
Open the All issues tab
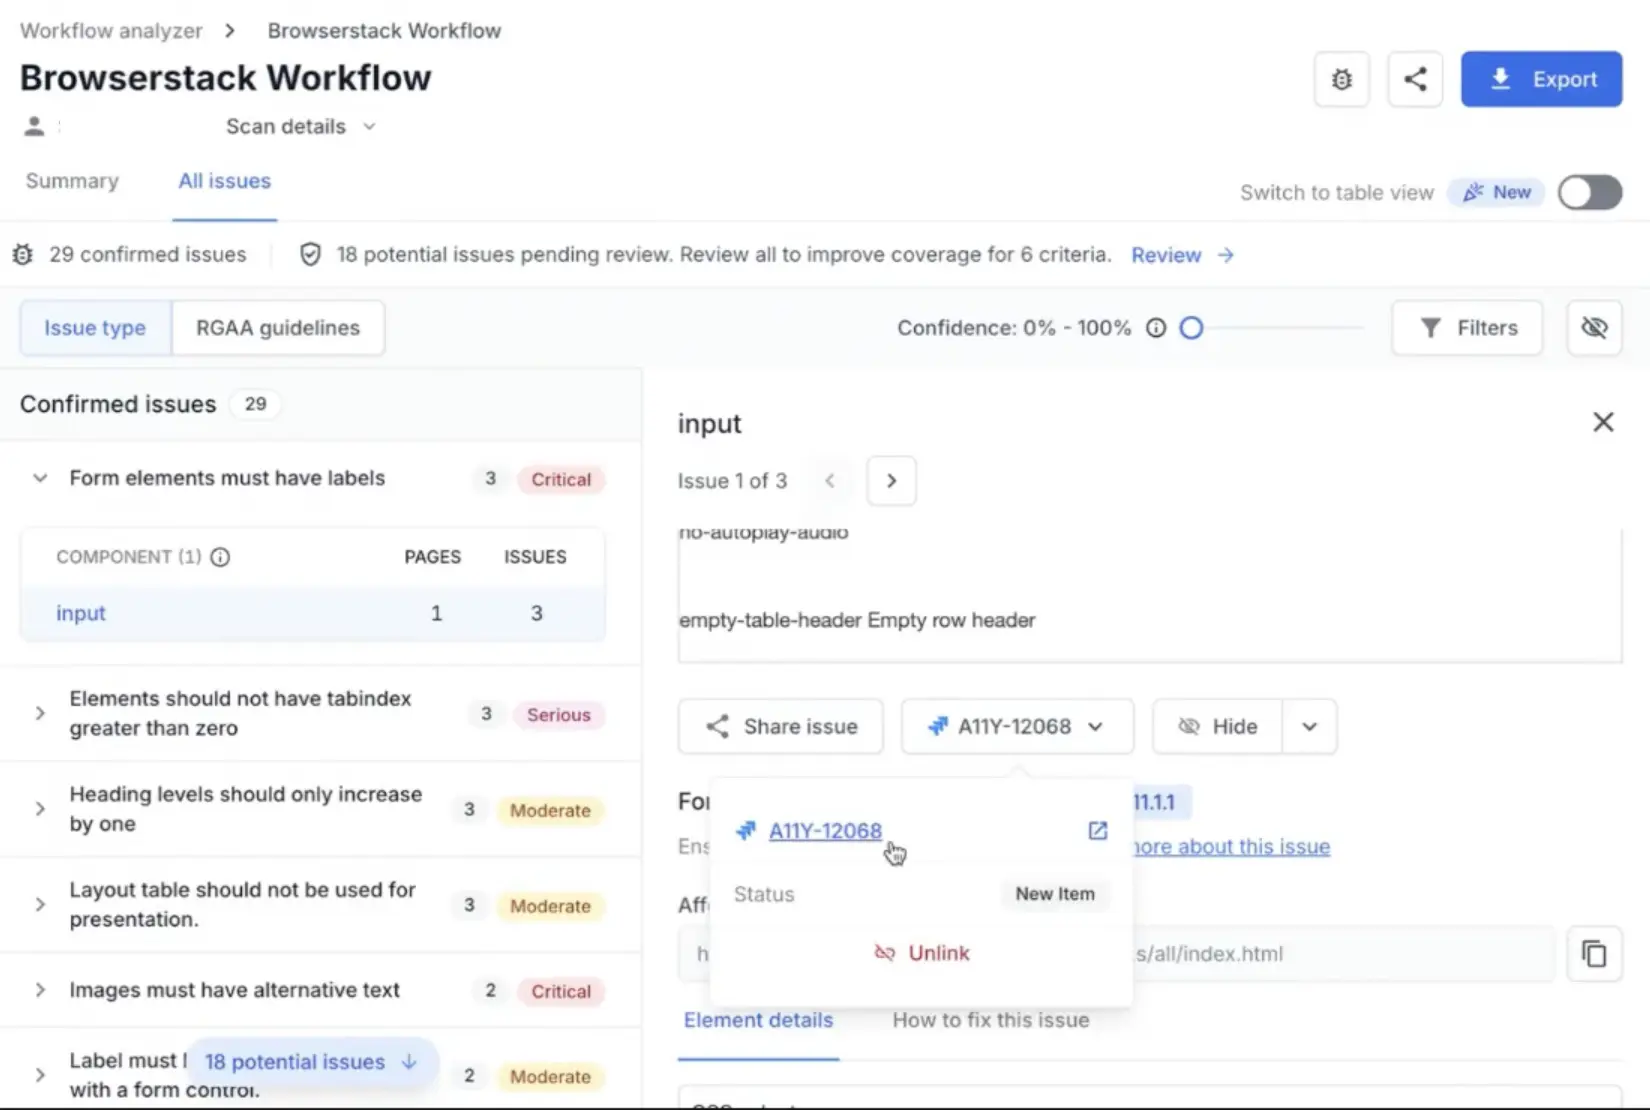pos(225,181)
